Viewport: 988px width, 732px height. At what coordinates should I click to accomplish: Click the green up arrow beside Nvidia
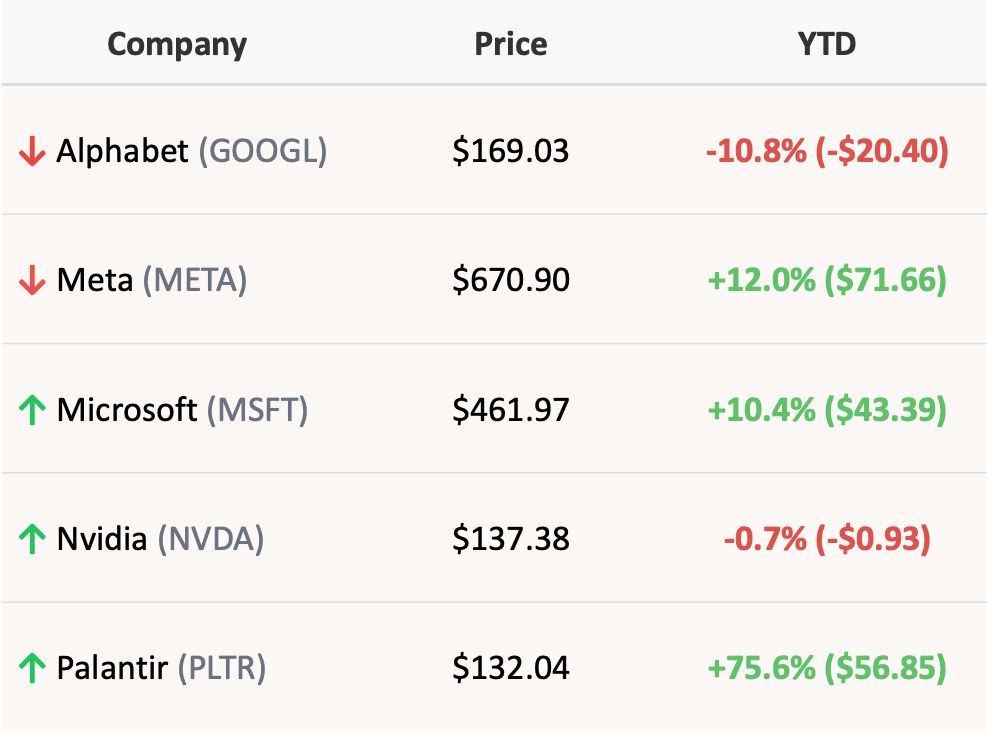pyautogui.click(x=33, y=539)
